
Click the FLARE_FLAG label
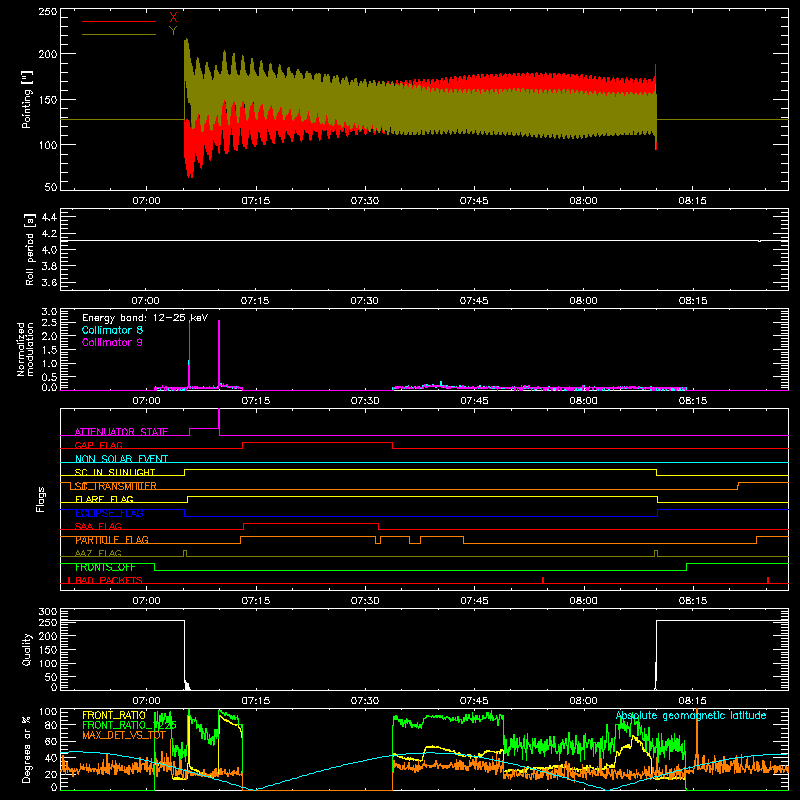click(104, 499)
